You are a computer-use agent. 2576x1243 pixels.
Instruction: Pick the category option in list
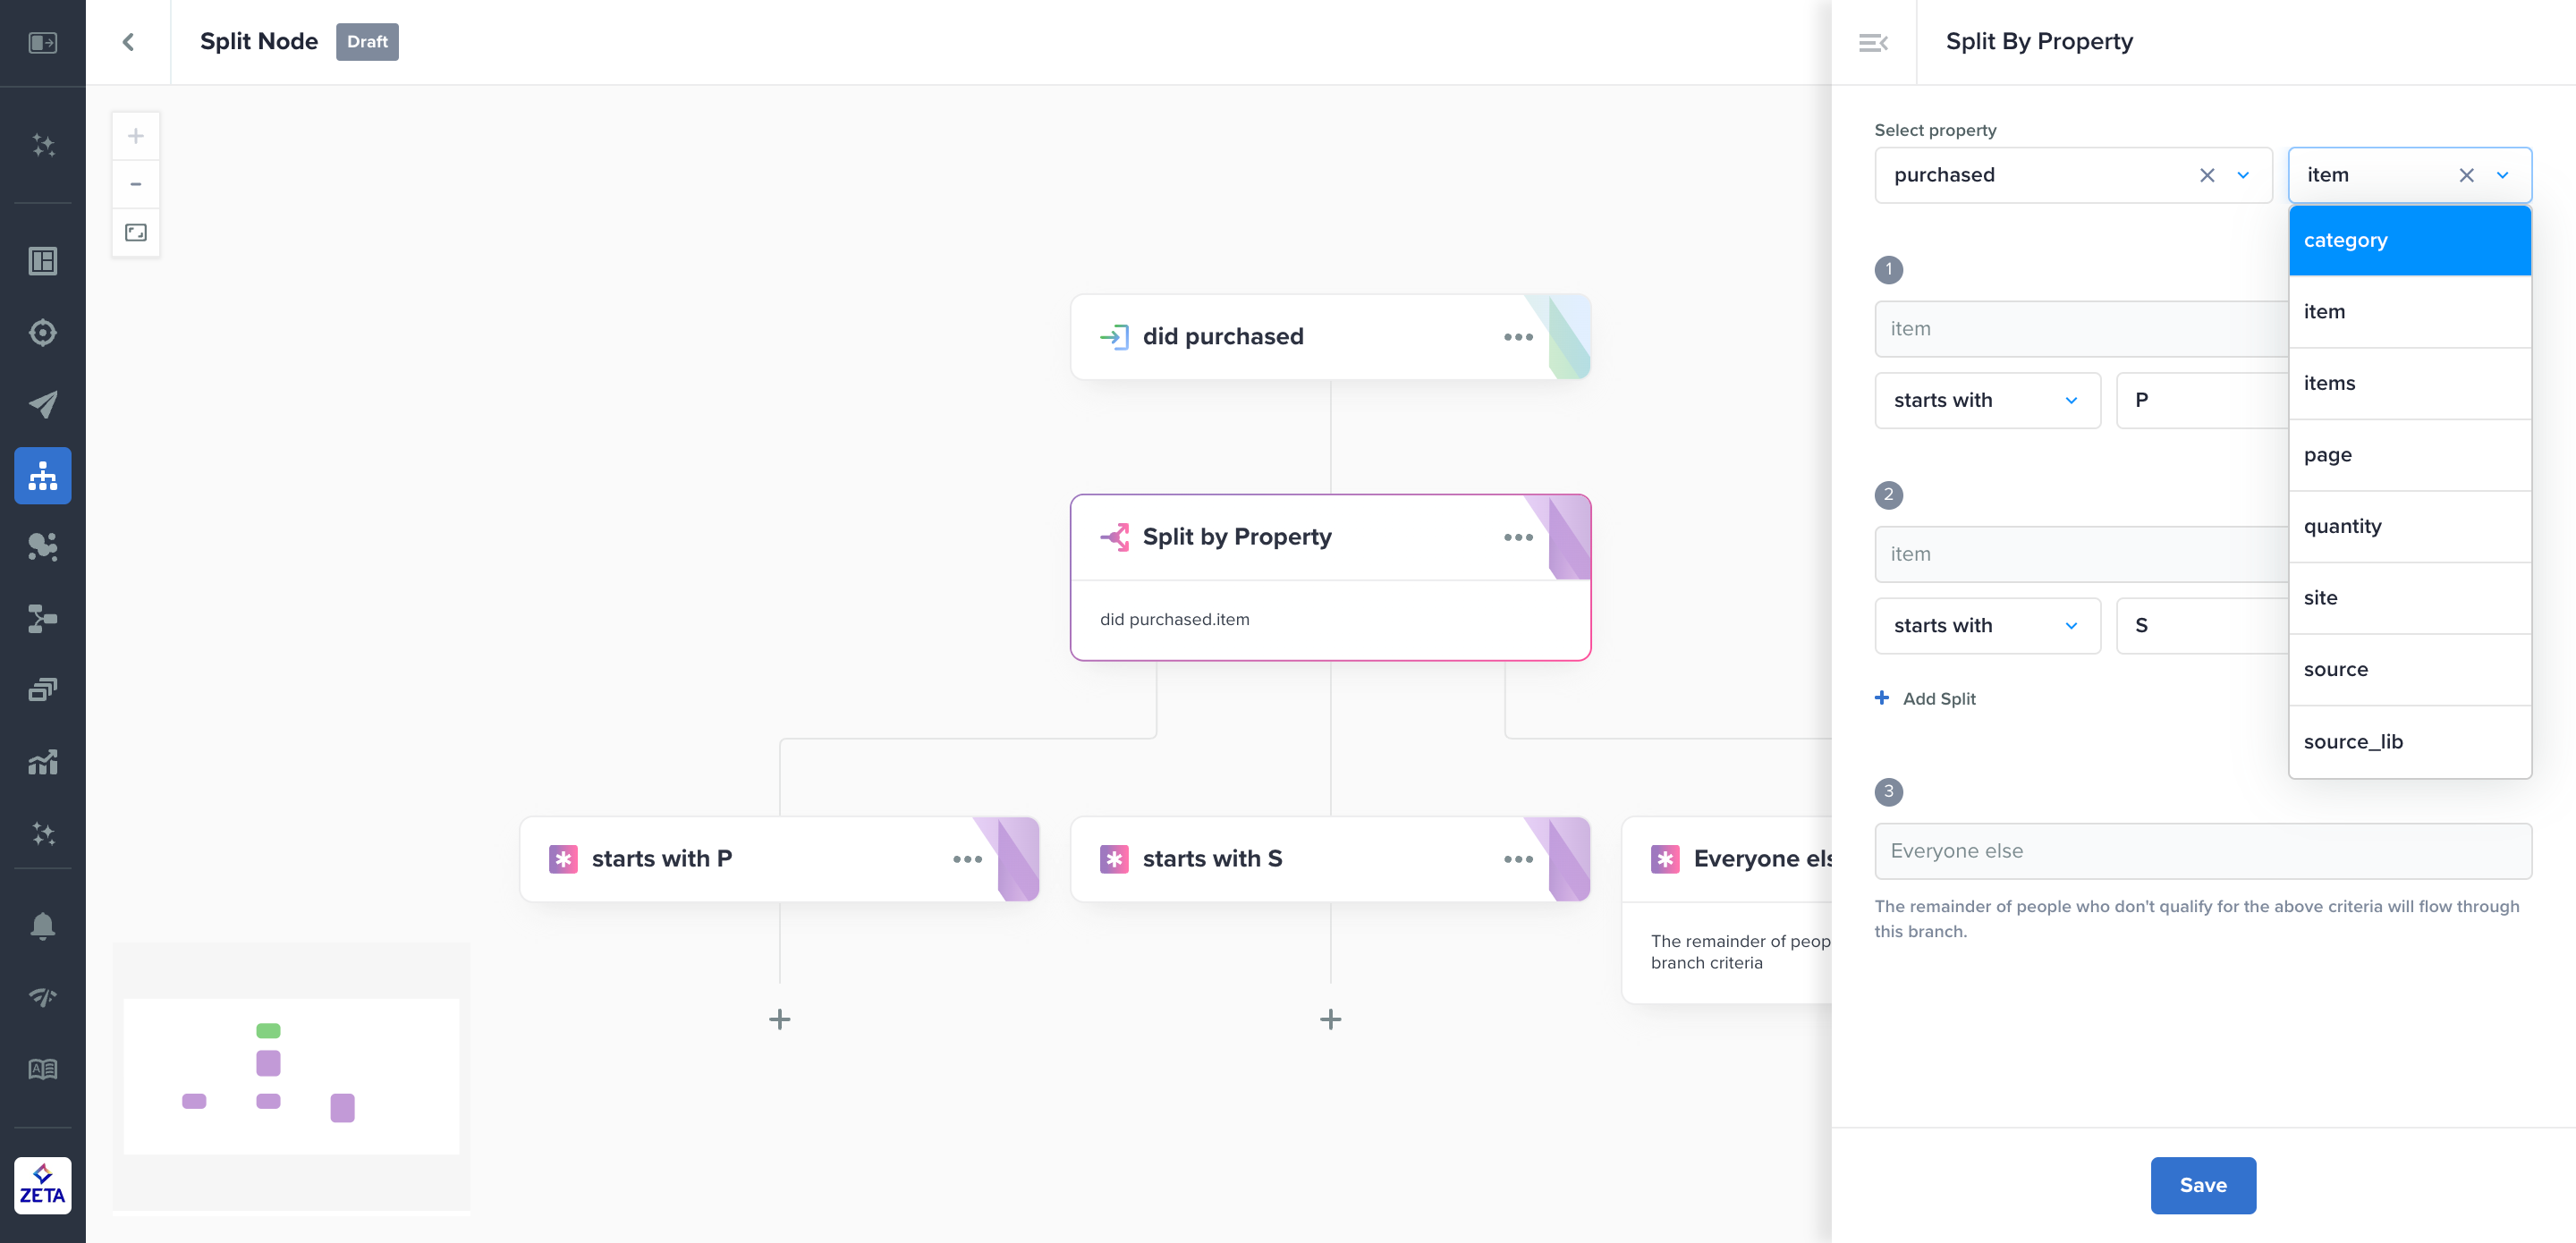2345,240
